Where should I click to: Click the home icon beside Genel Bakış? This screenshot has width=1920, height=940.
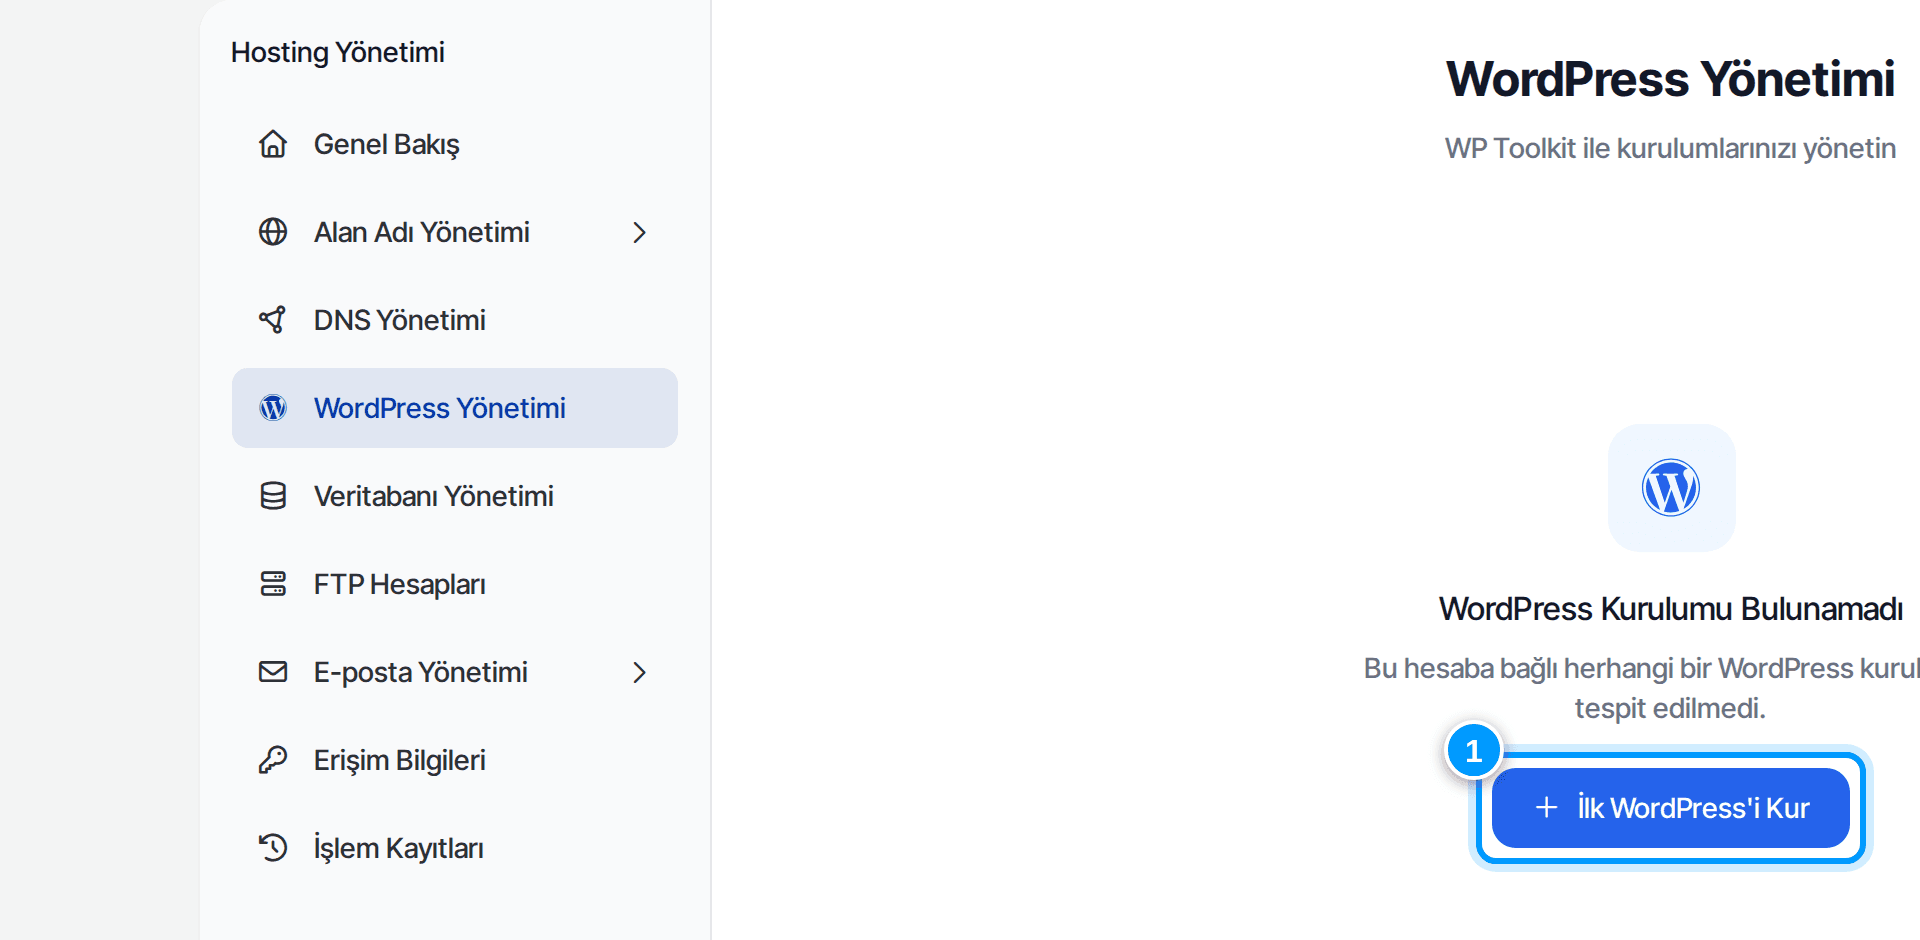point(273,144)
